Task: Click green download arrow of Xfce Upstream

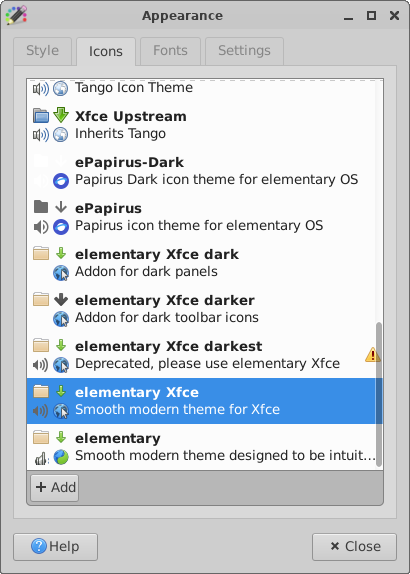Action: (61, 116)
